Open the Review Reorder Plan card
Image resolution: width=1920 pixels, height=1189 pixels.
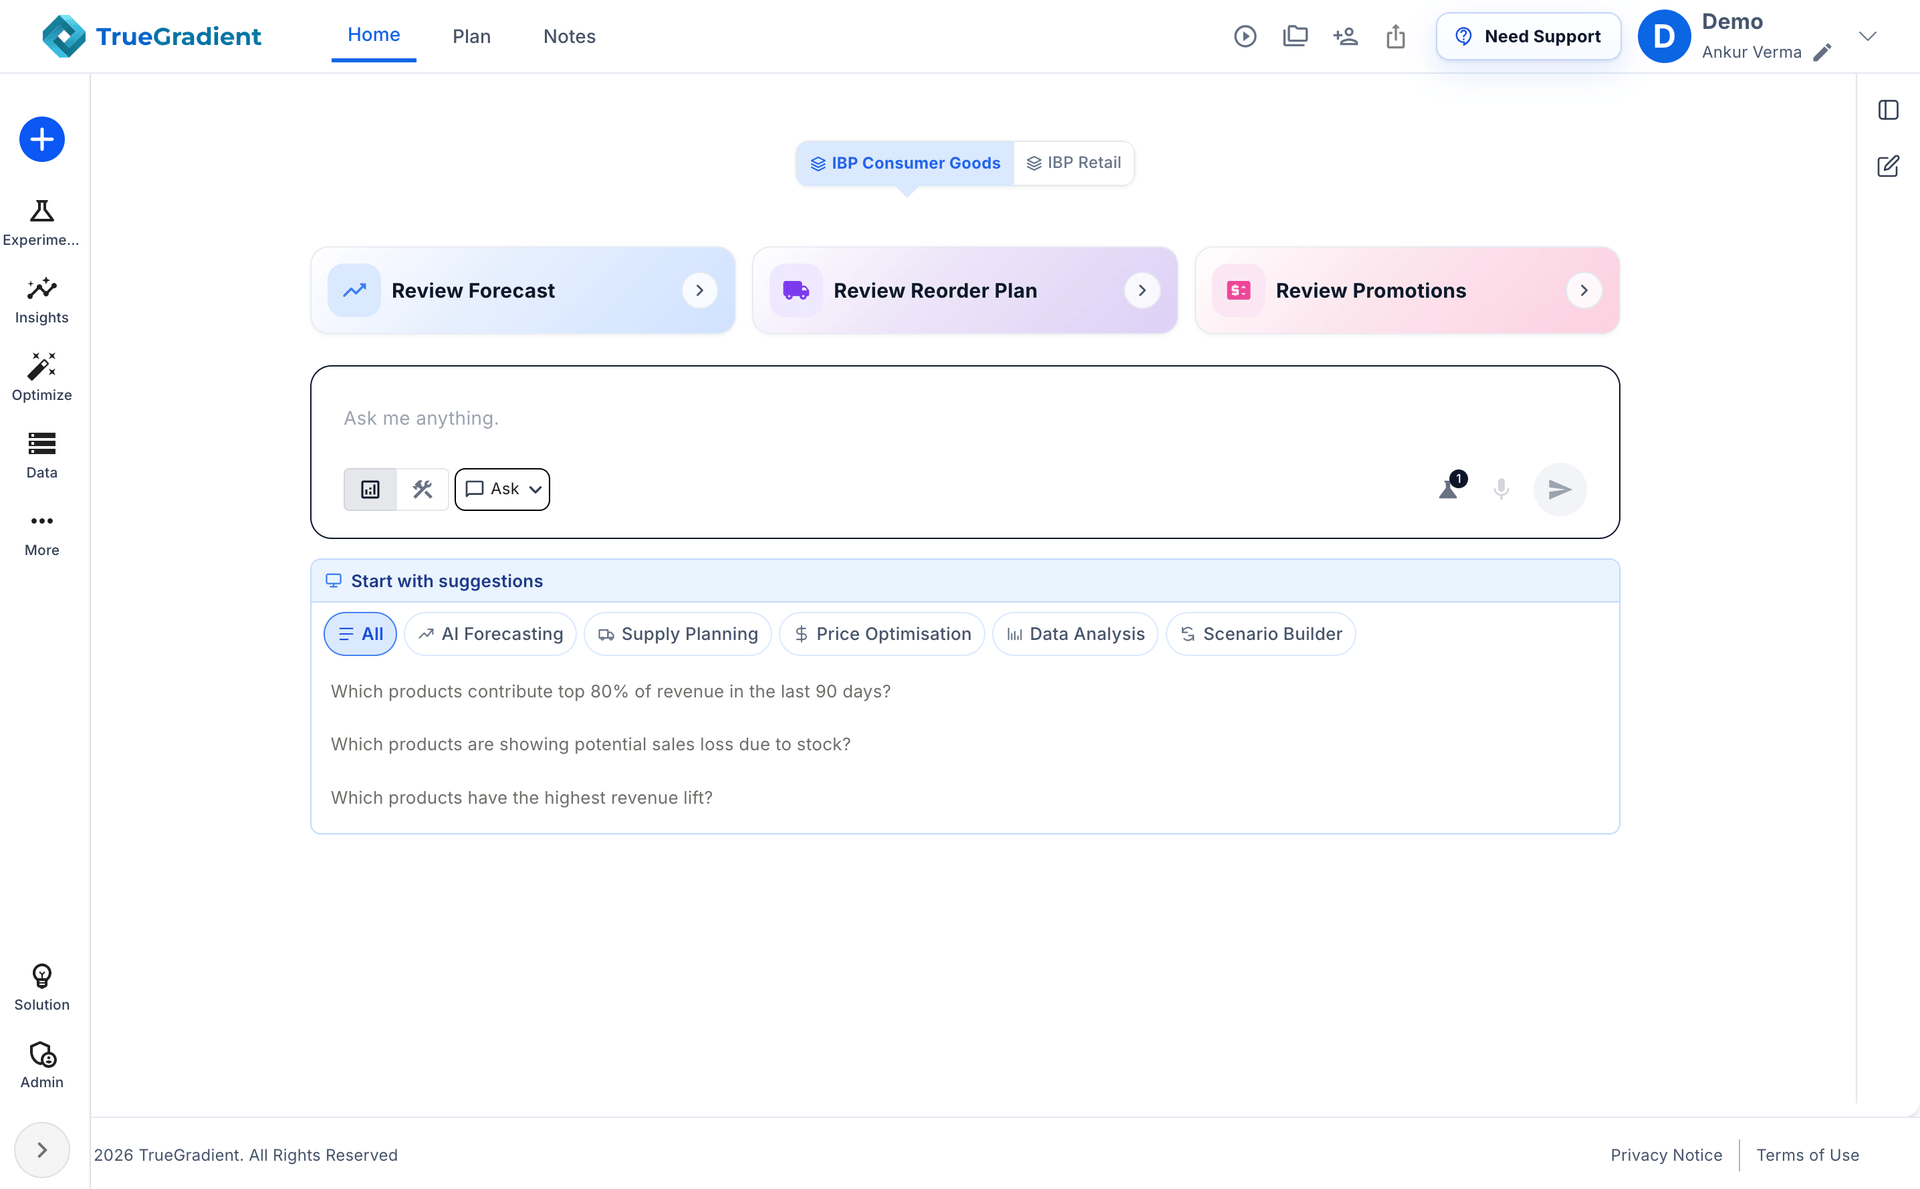click(x=965, y=290)
